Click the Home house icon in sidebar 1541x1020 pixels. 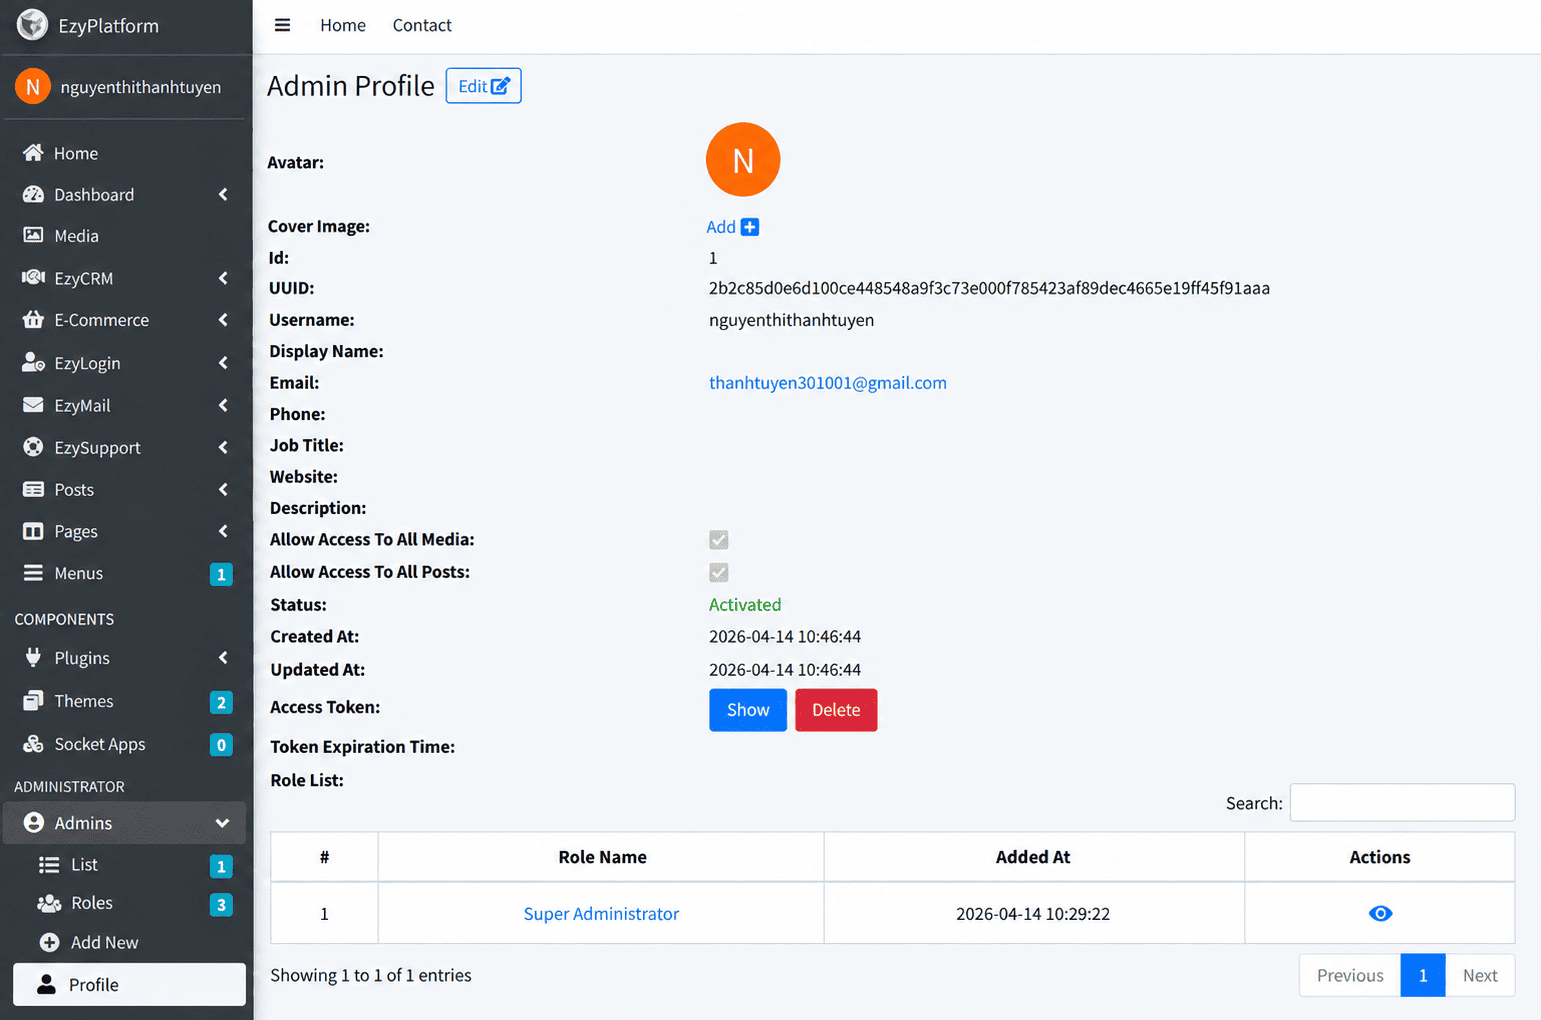(x=33, y=152)
